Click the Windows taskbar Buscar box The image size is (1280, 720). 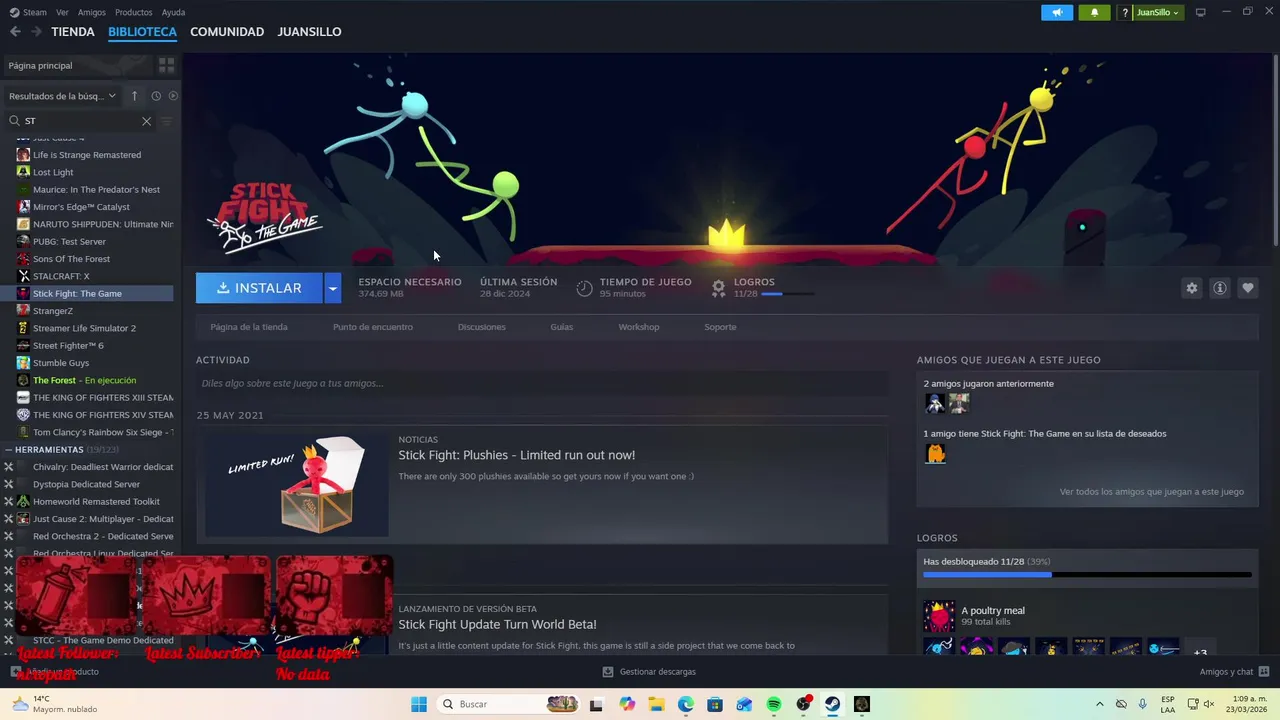(x=510, y=704)
